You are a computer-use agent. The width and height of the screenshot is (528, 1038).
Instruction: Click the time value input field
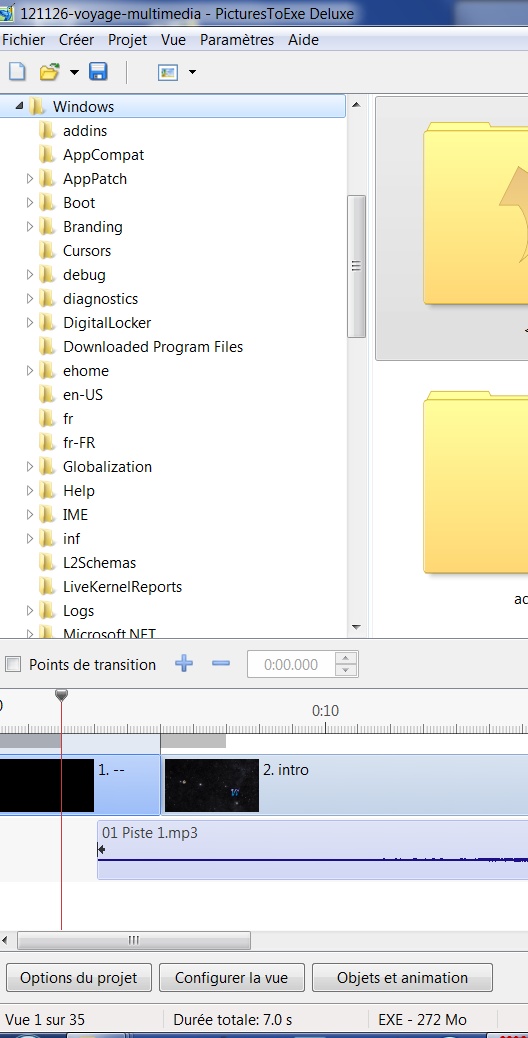pos(291,665)
